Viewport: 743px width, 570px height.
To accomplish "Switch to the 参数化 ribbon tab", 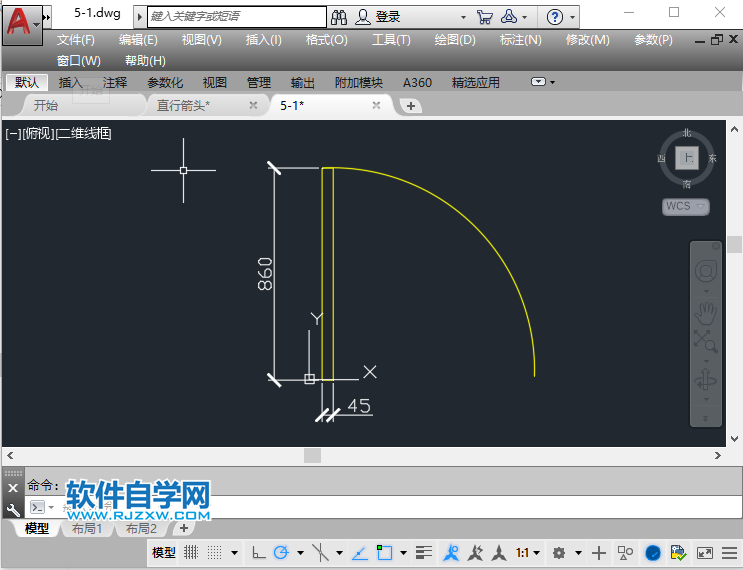I will pos(165,83).
